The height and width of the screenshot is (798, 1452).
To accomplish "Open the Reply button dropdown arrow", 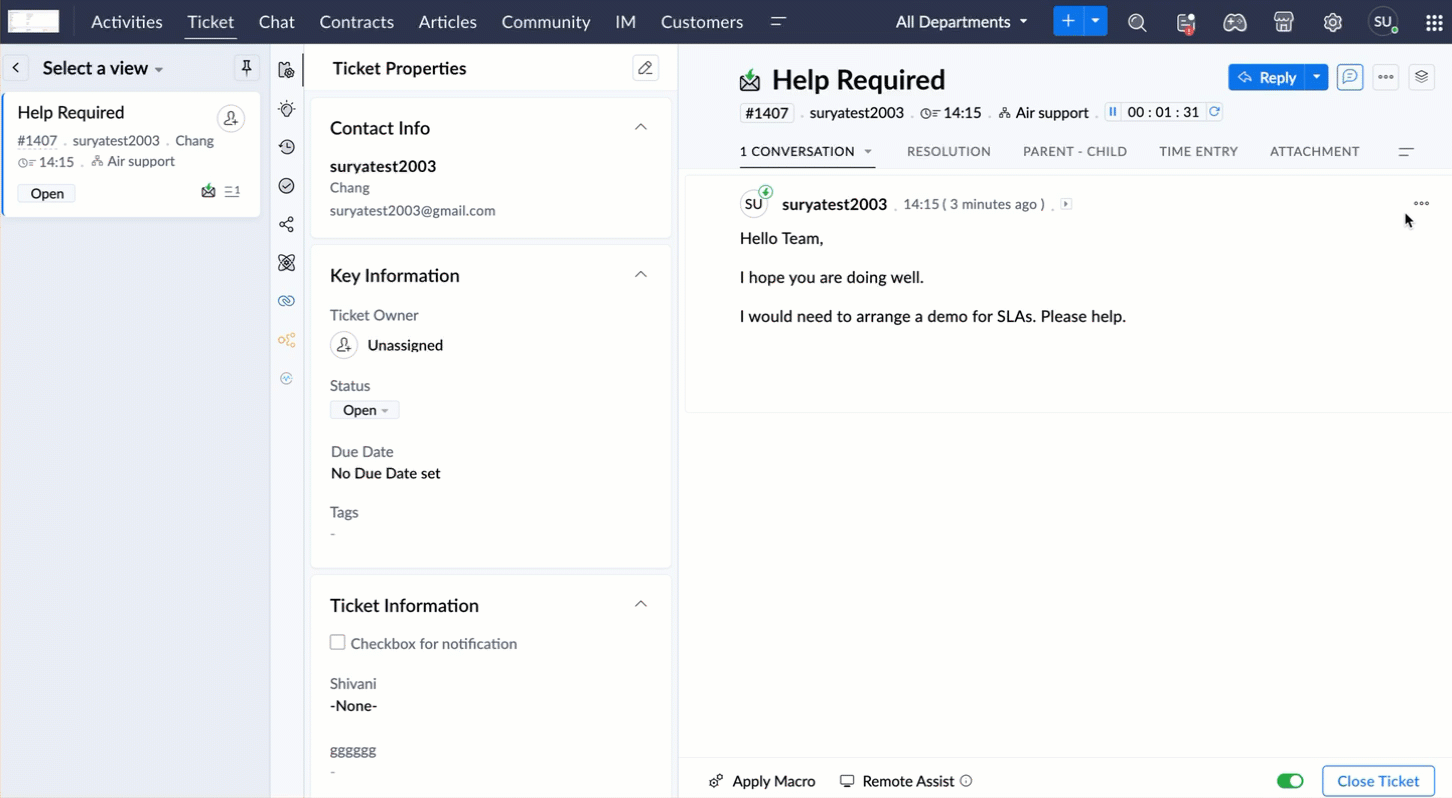I will click(1317, 77).
